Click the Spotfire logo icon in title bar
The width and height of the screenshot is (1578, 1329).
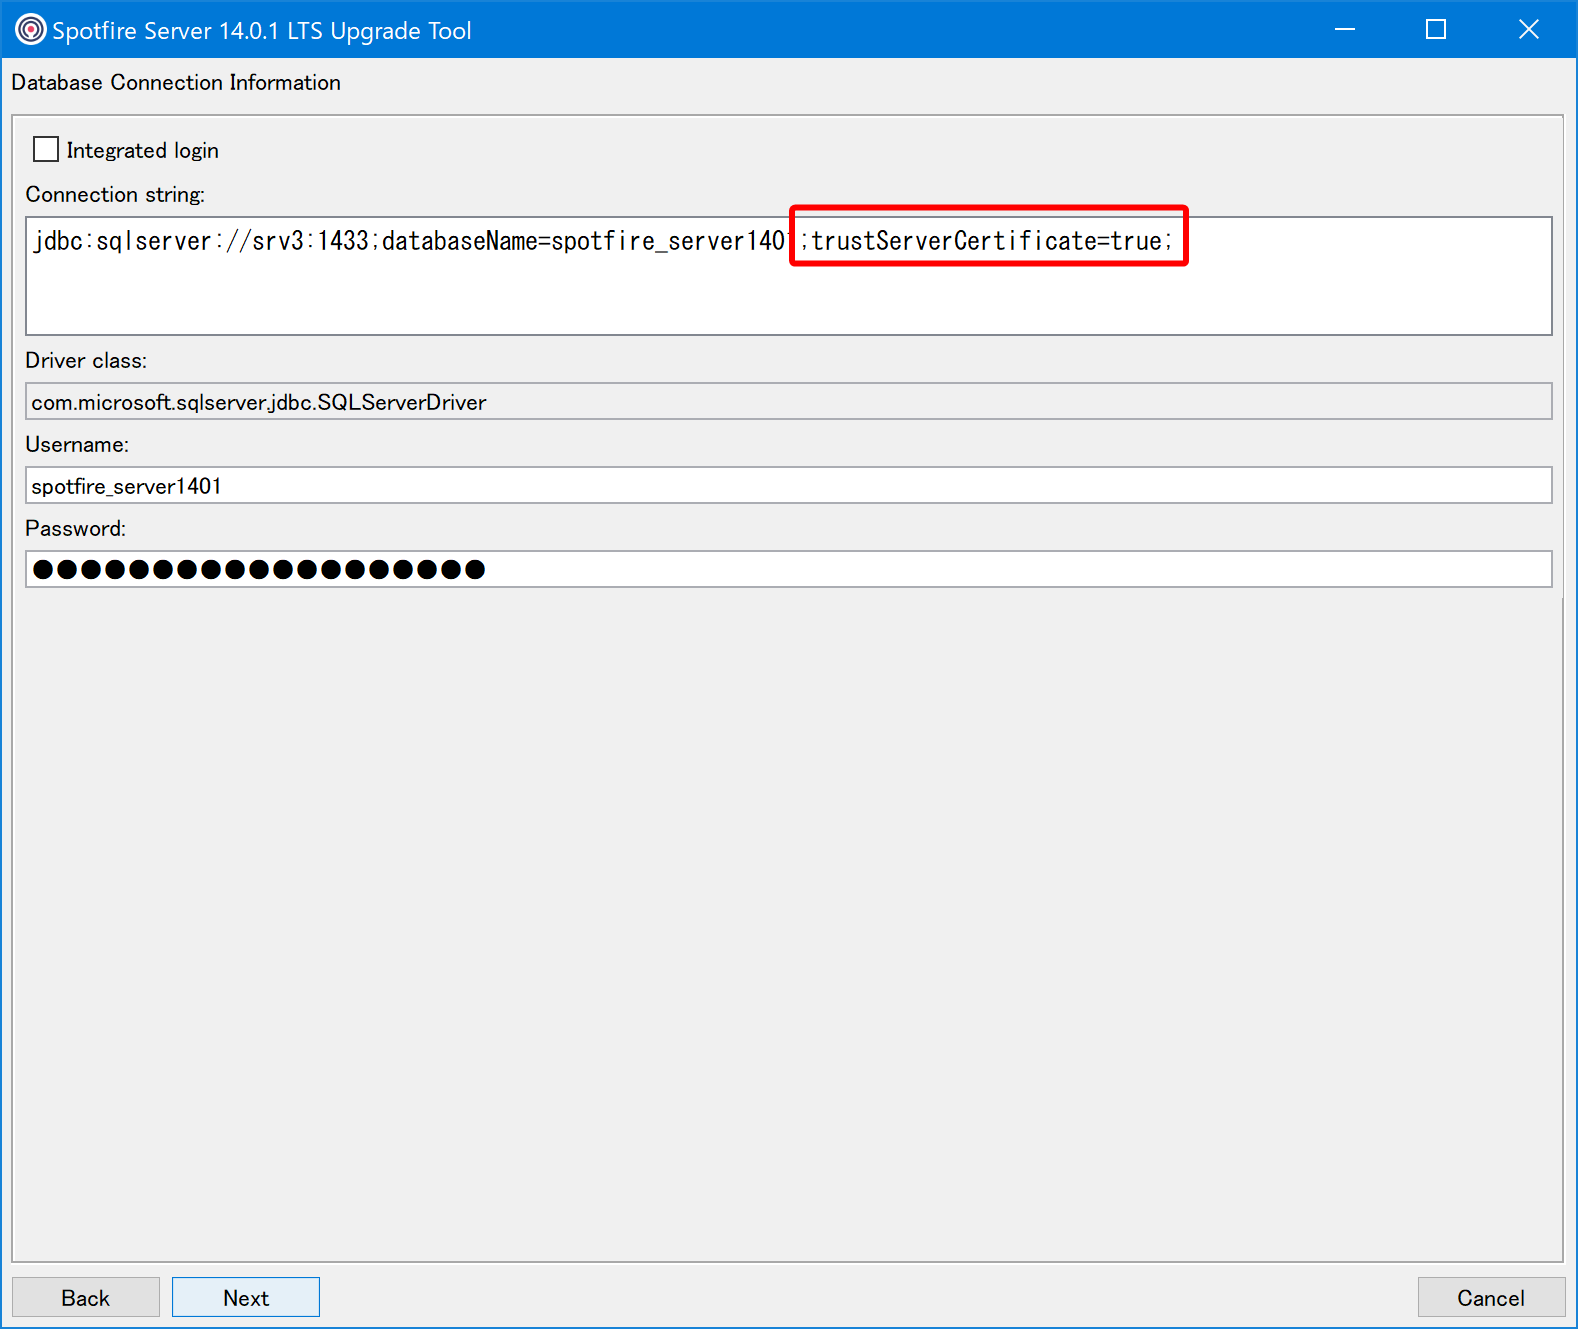(x=30, y=30)
